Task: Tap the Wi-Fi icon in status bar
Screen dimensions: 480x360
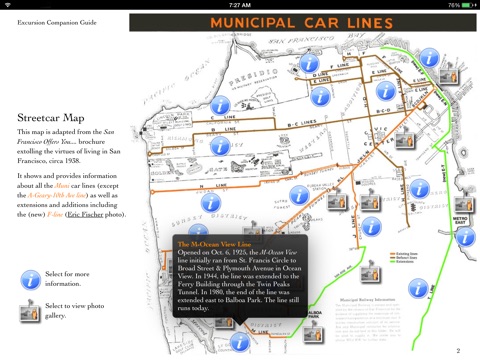Action: 7,5
